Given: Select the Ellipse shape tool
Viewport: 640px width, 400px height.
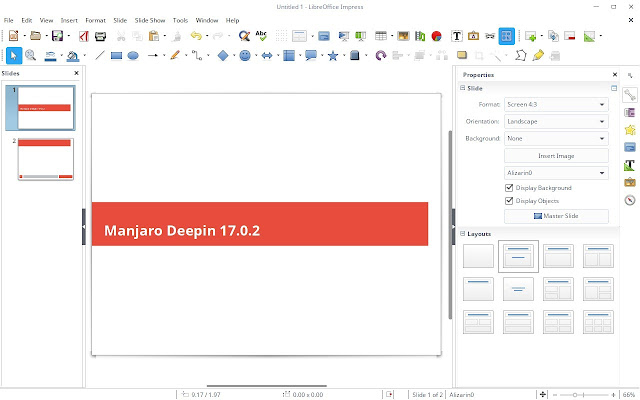Looking at the screenshot, I should click(133, 55).
